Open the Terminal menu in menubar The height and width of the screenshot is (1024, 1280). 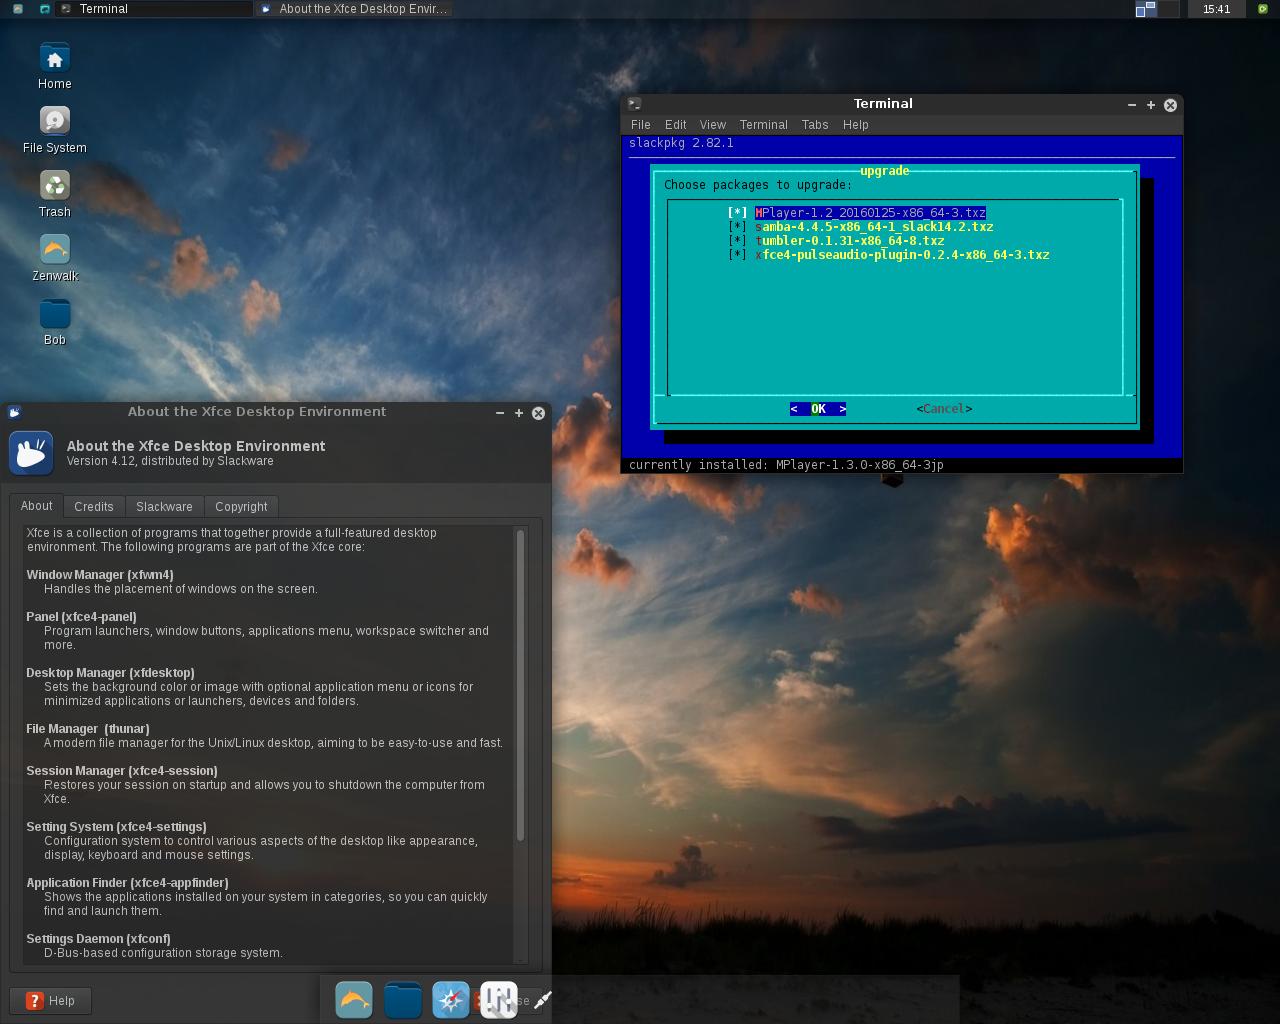[764, 125]
